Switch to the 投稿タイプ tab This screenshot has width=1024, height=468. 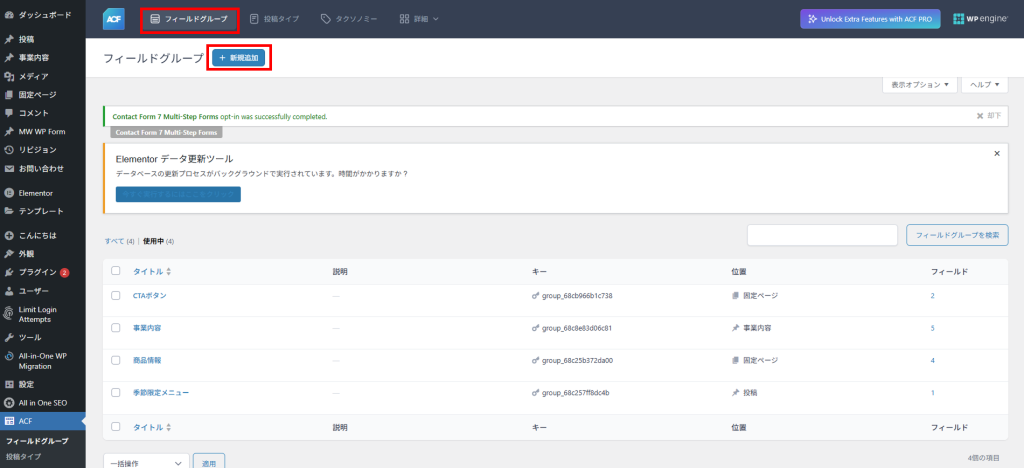(x=275, y=19)
